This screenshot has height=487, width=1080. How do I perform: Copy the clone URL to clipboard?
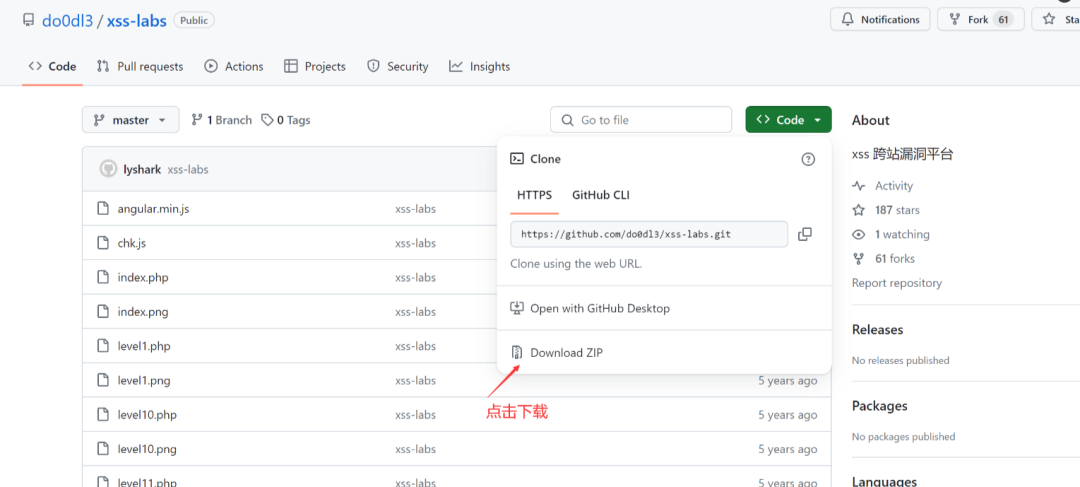804,234
